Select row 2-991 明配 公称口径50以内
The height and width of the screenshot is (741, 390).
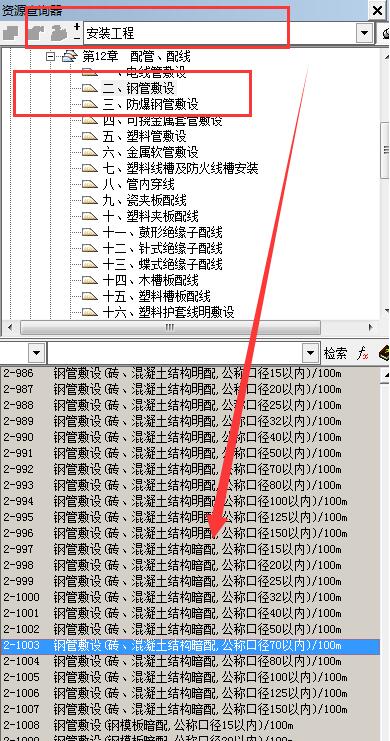pyautogui.click(x=190, y=453)
